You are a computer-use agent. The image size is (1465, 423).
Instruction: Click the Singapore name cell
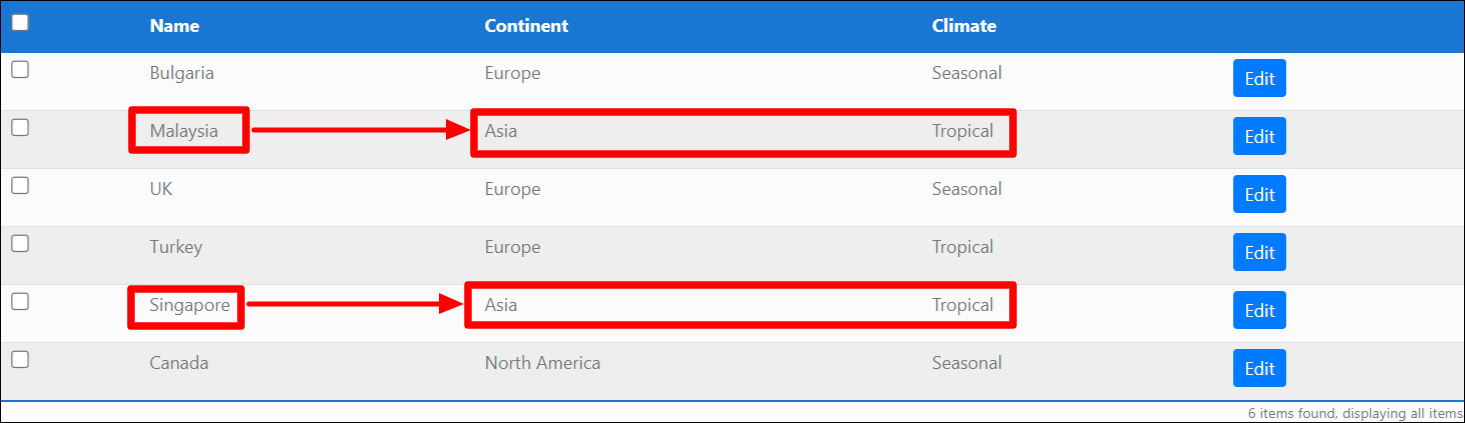[189, 305]
